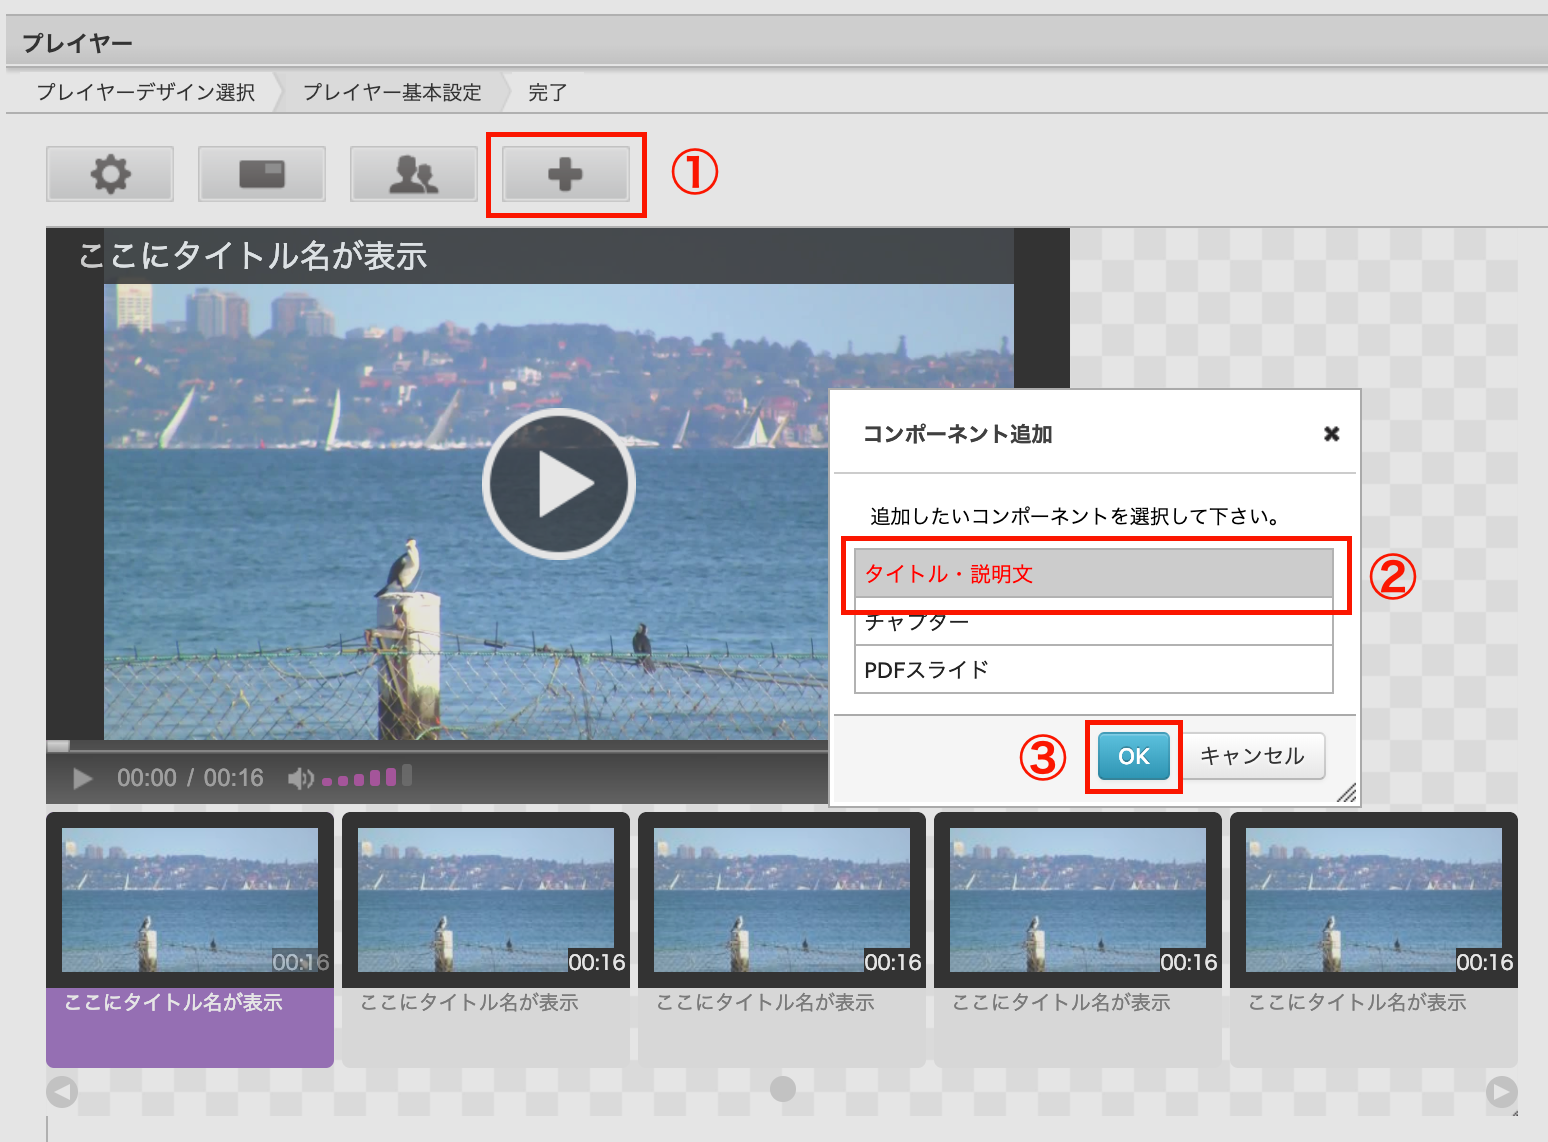Click the users icon toolbar button
The image size is (1548, 1142).
(x=414, y=174)
